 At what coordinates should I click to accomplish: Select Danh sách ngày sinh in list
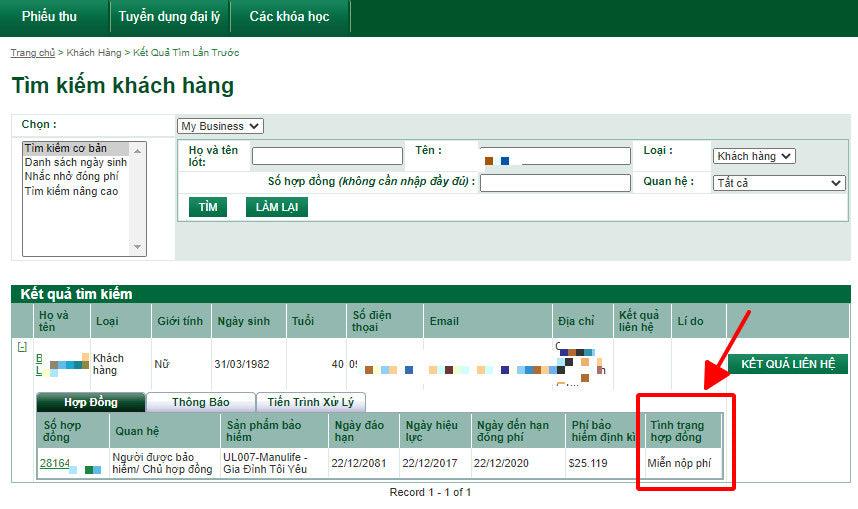click(76, 162)
